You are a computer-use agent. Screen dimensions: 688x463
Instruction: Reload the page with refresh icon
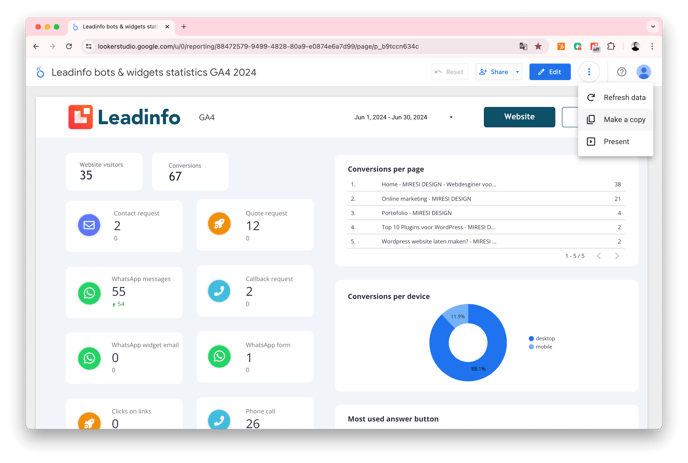(69, 46)
